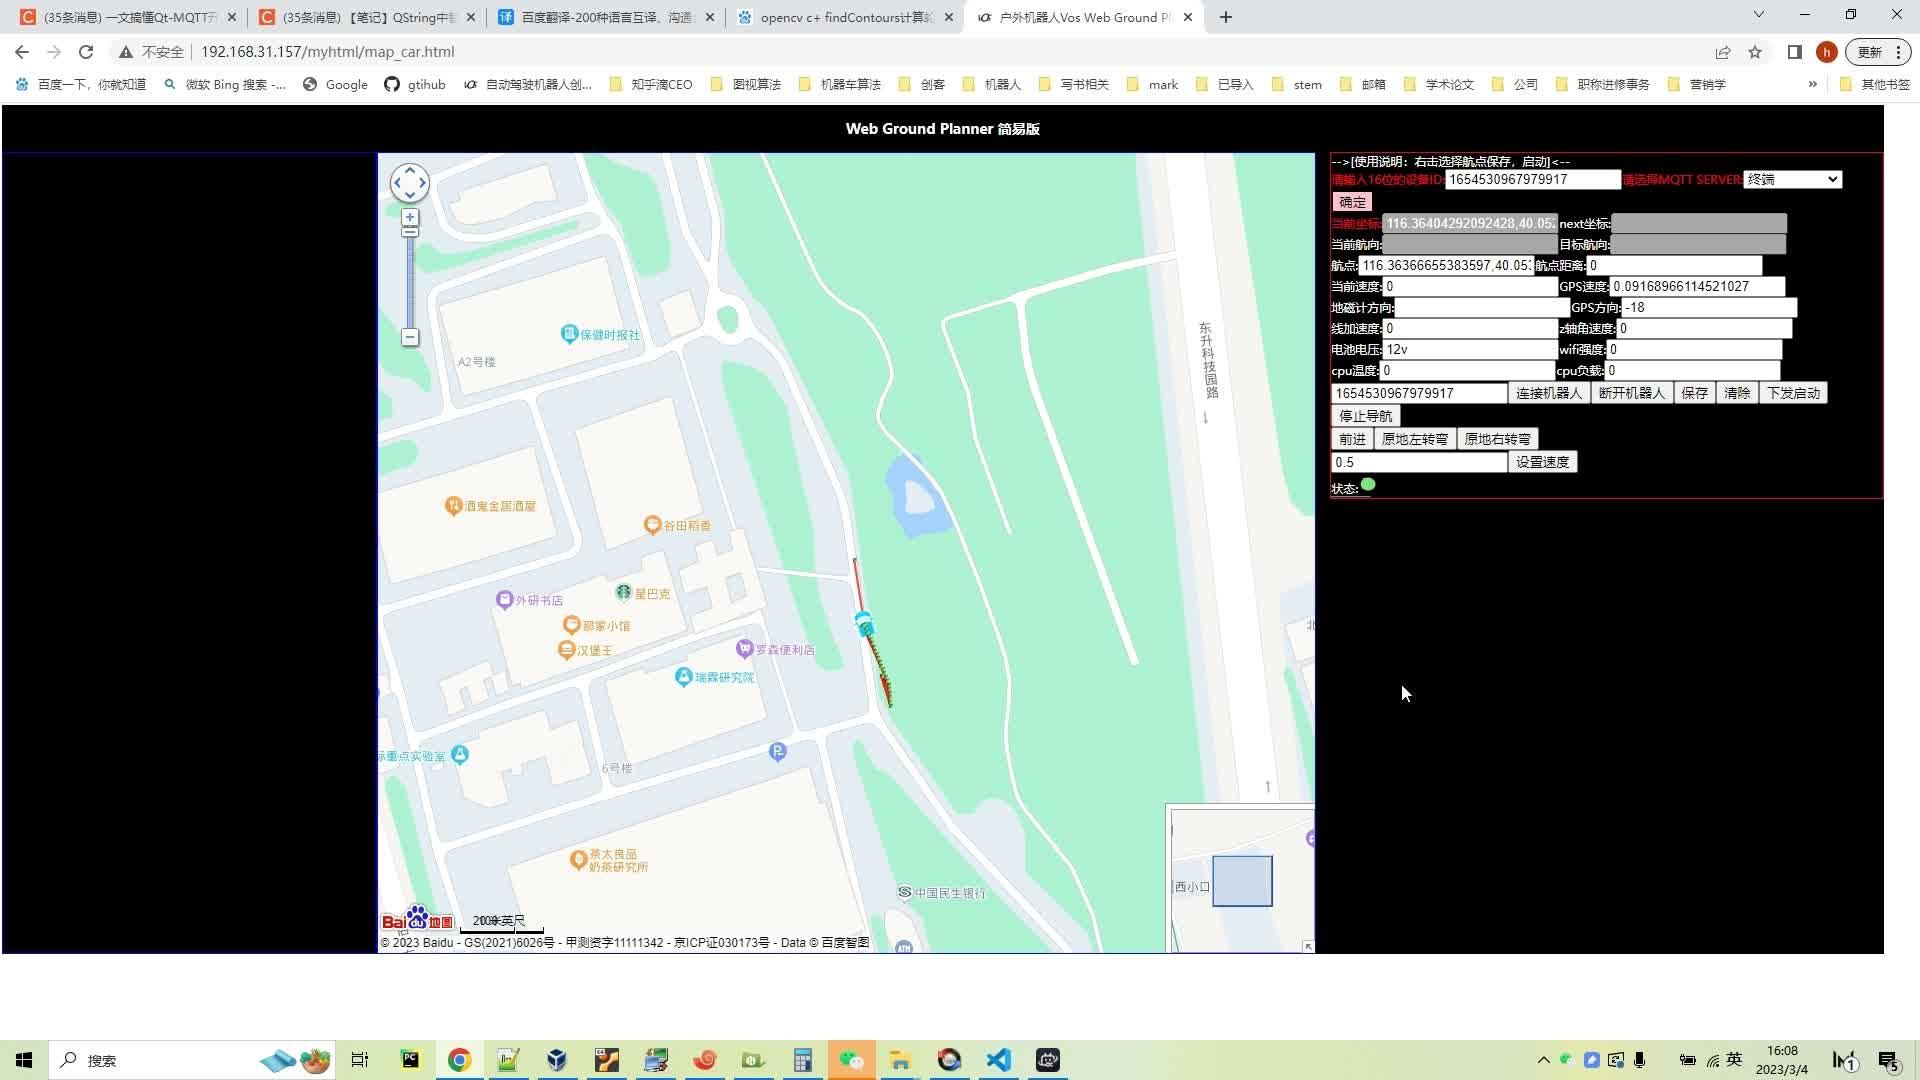Image resolution: width=1920 pixels, height=1080 pixels.
Task: Collapse the overview mini-map arrow
Action: pyautogui.click(x=1307, y=945)
